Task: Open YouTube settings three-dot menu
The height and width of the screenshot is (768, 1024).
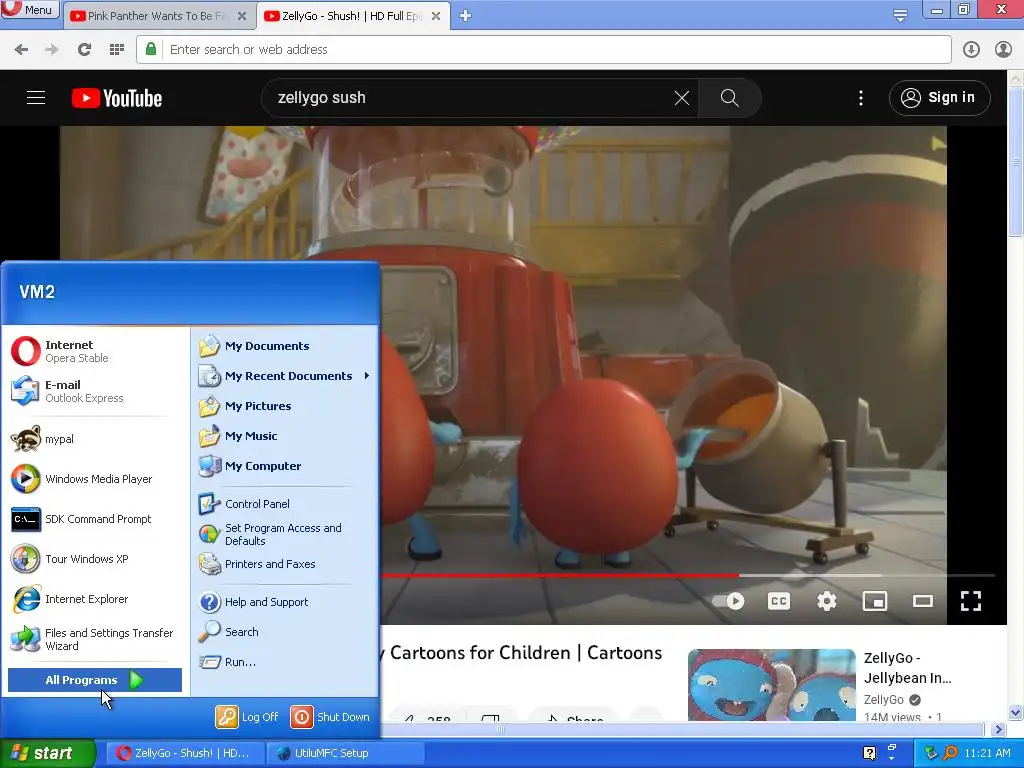Action: coord(861,98)
